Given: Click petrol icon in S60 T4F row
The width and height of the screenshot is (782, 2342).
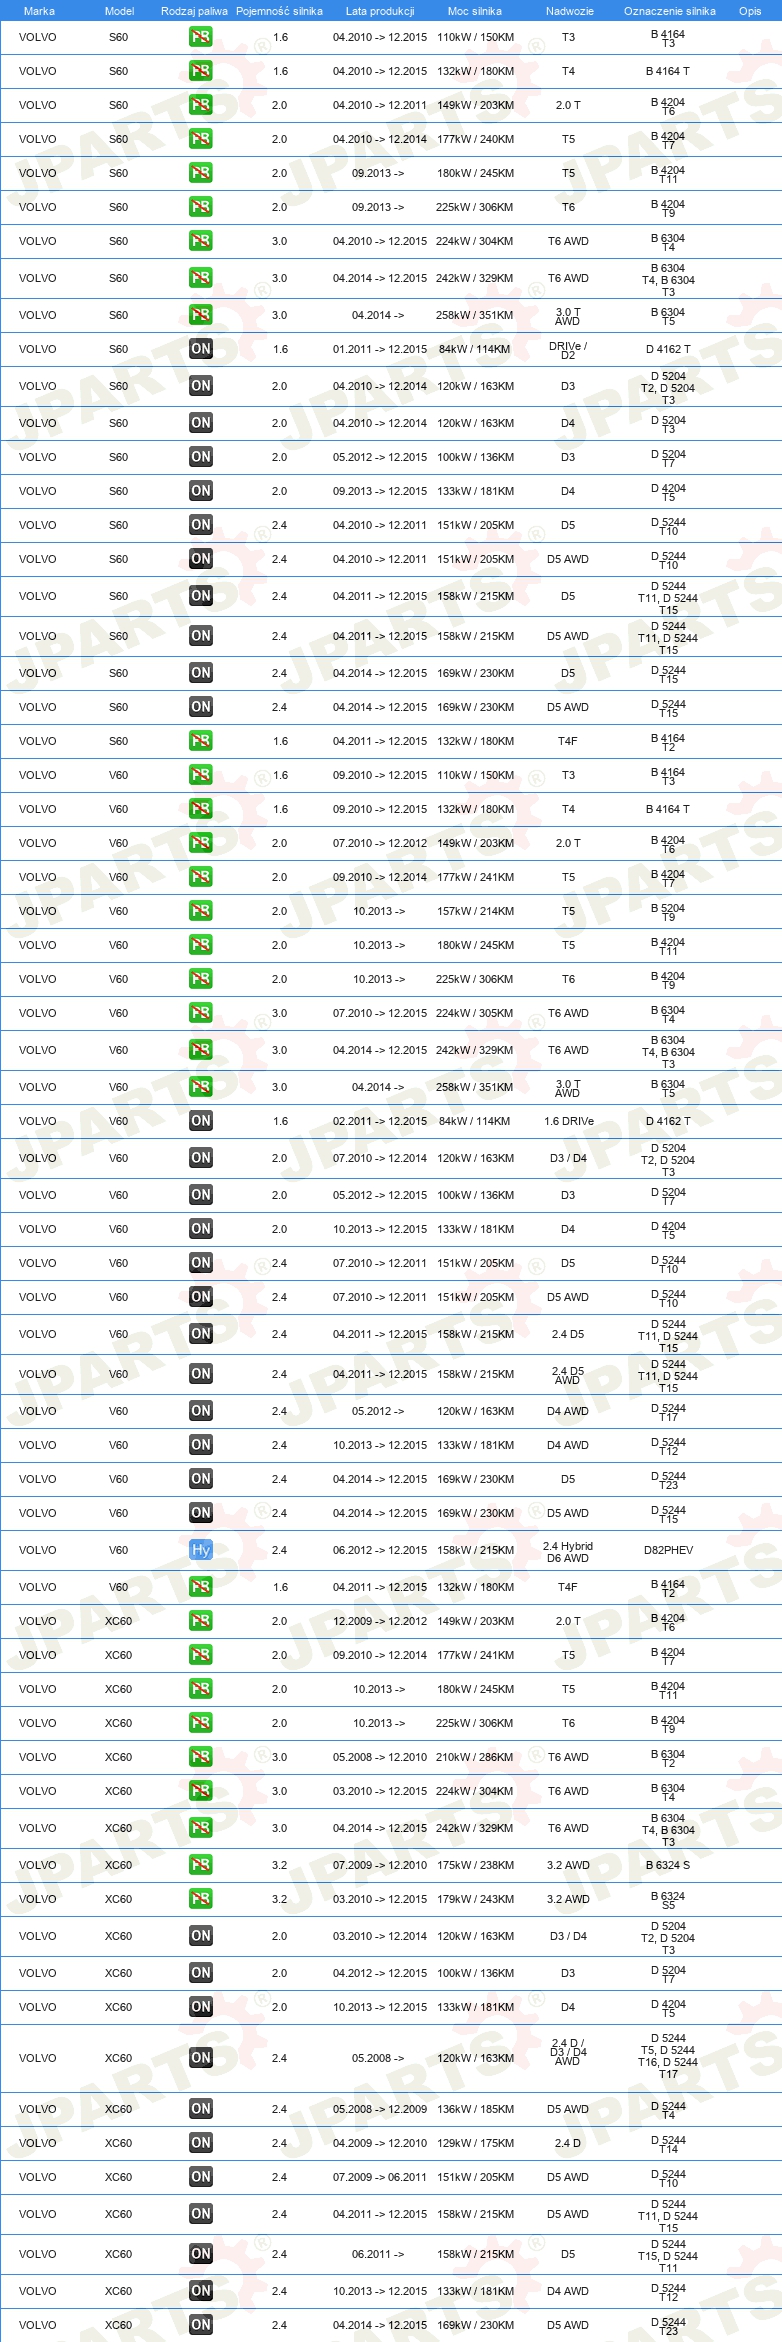Looking at the screenshot, I should tap(200, 741).
